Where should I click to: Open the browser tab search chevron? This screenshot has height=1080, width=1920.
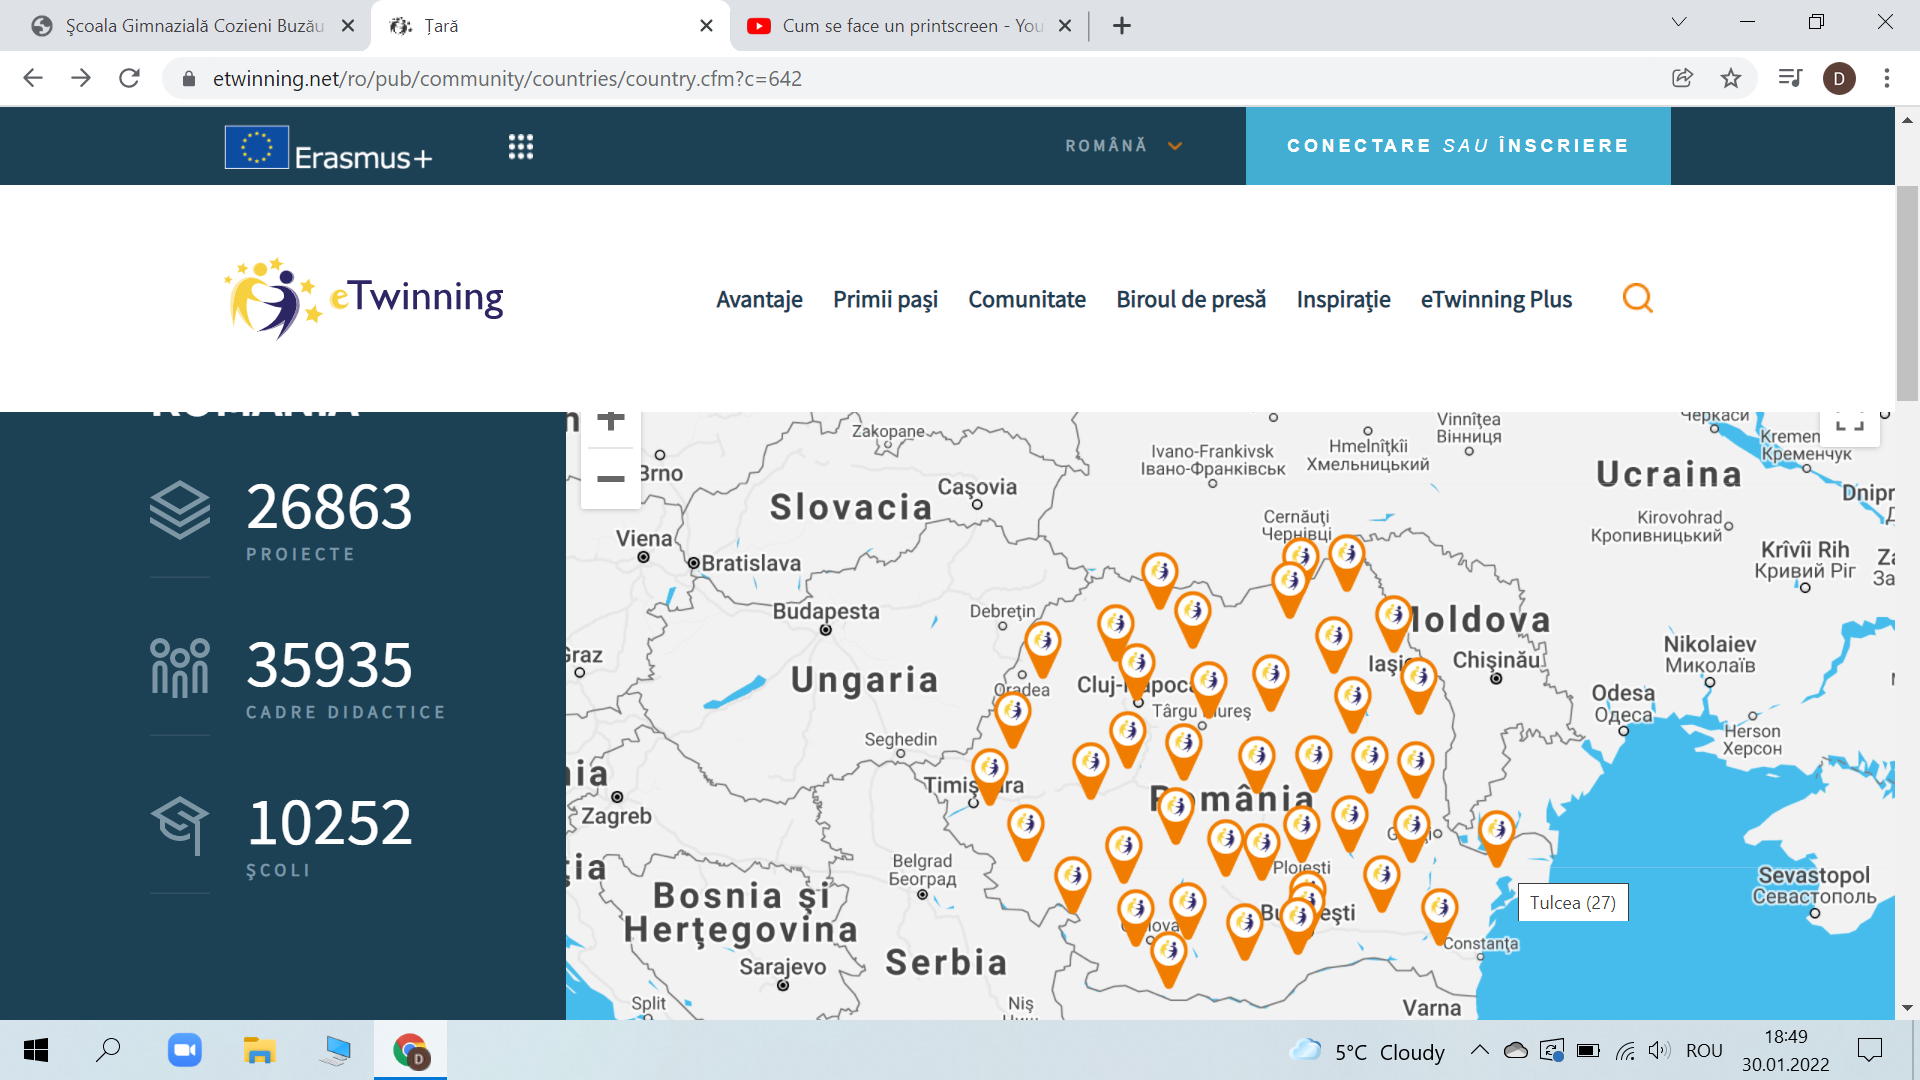click(1679, 23)
